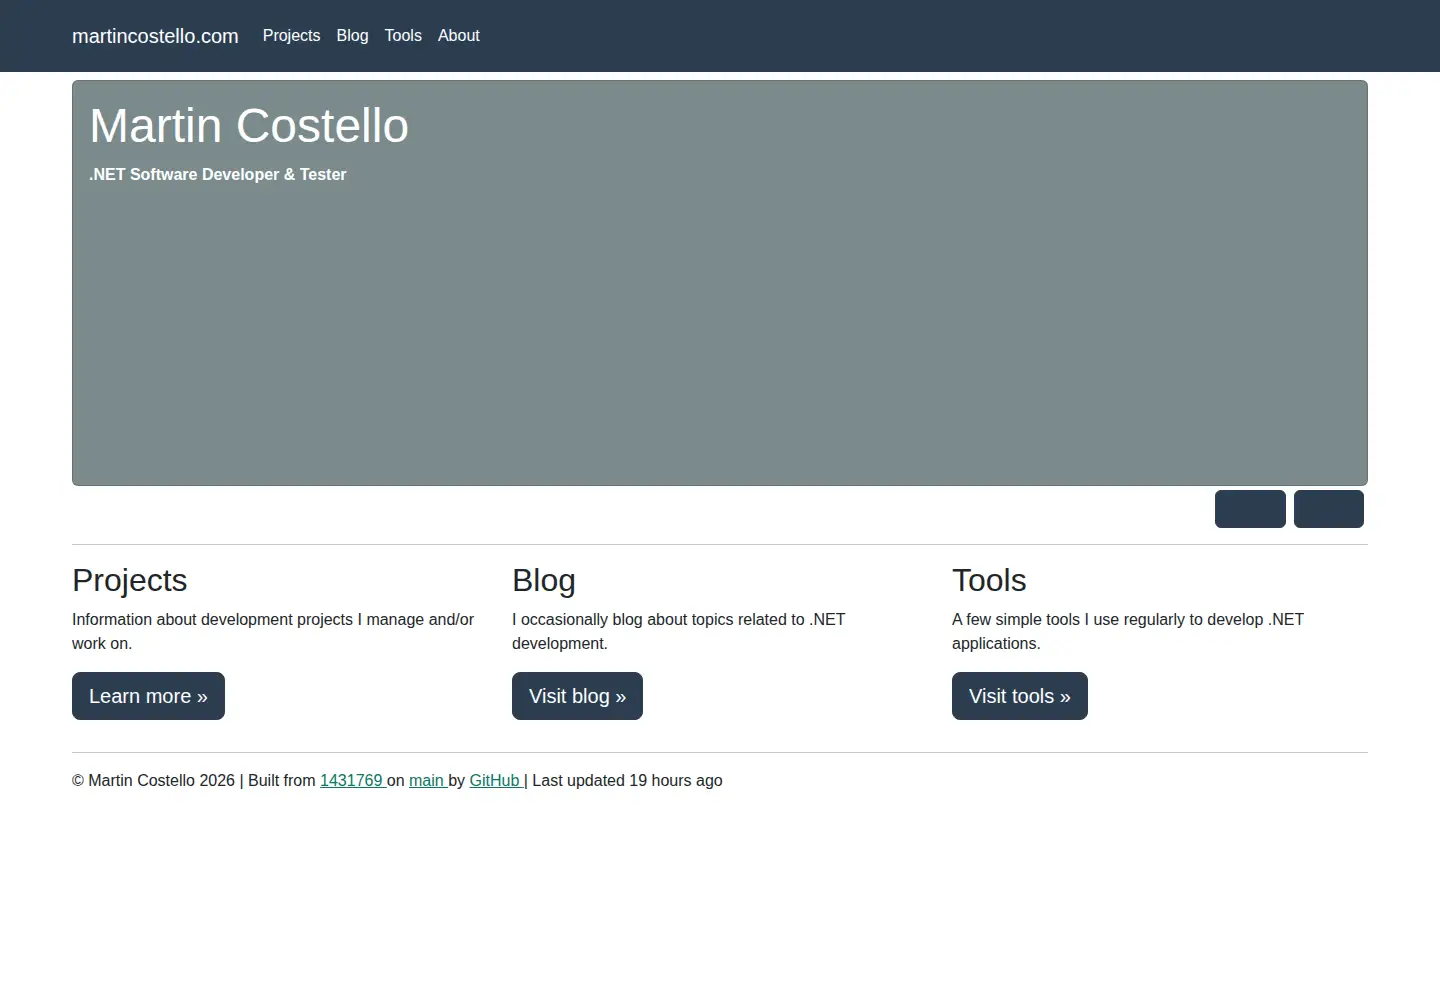Click the ".NET Software Developer & Tester" subtitle
Screen dimensions: 1440x1000
tap(218, 174)
